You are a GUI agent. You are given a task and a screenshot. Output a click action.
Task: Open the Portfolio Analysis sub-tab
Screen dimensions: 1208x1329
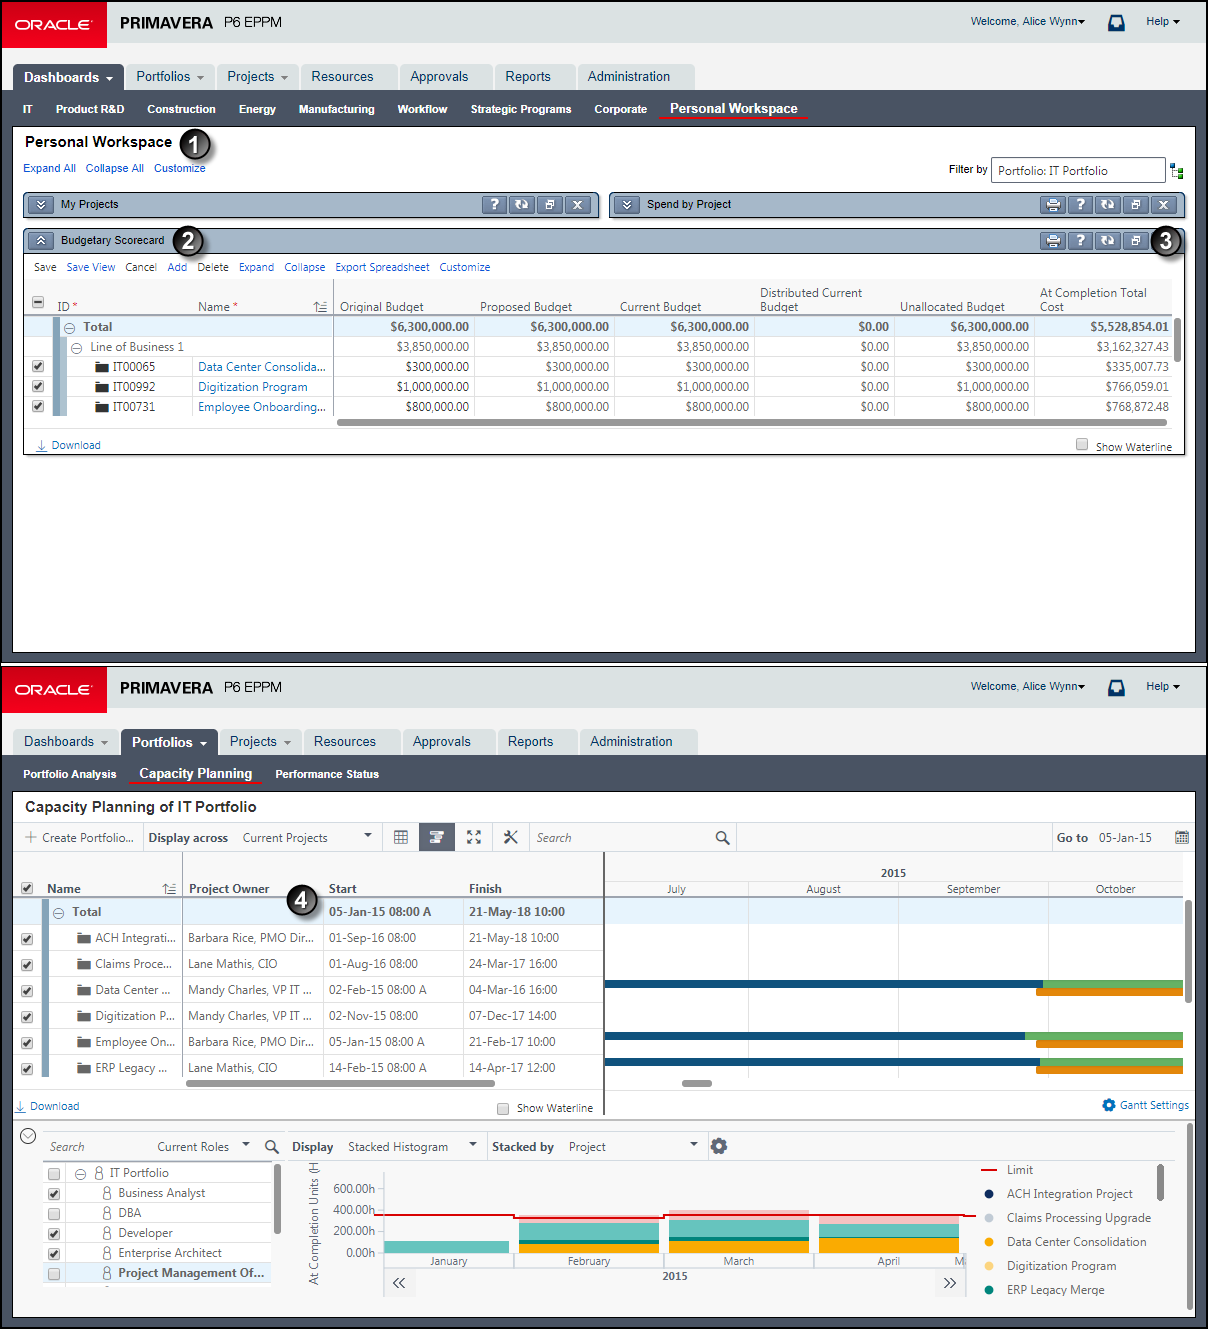tap(70, 774)
